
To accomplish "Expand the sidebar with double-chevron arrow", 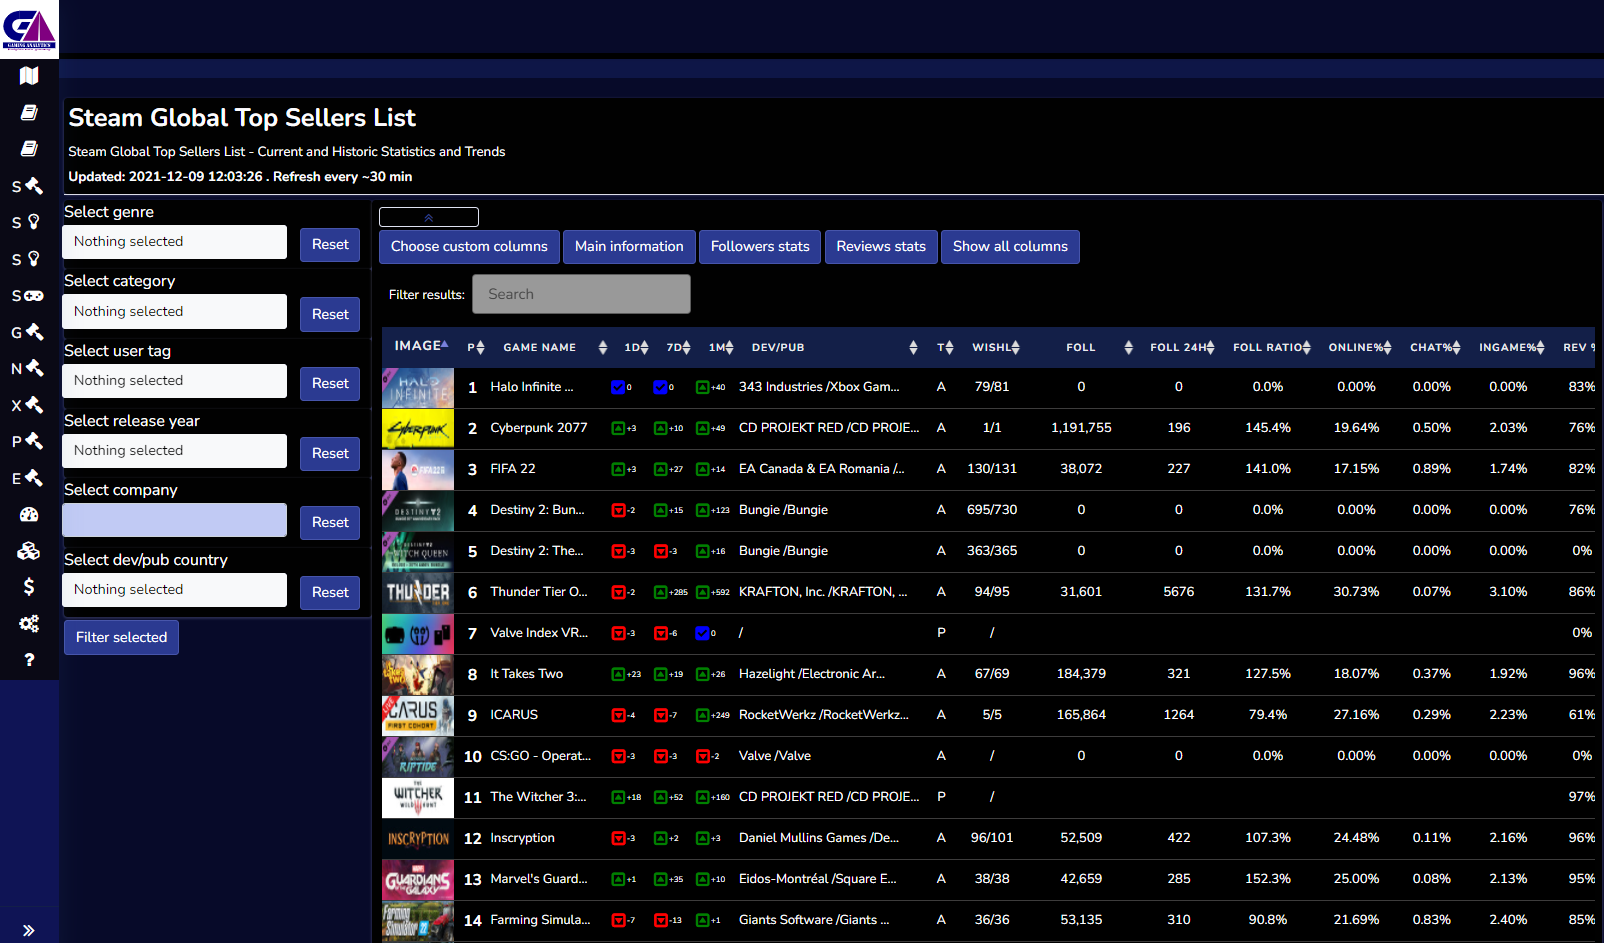I will pos(29,930).
